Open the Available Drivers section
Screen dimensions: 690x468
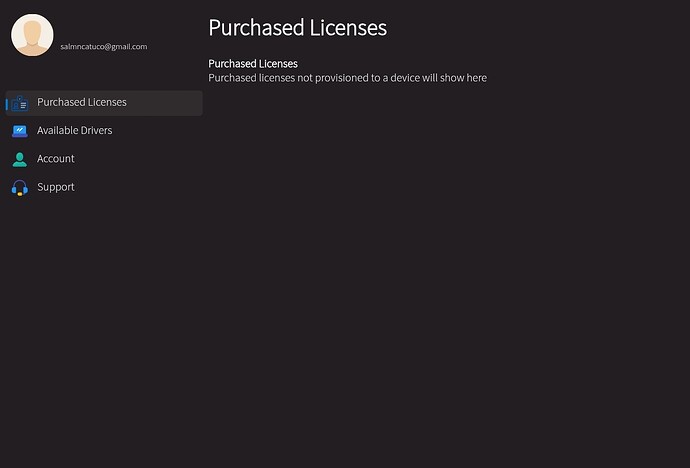click(x=74, y=130)
